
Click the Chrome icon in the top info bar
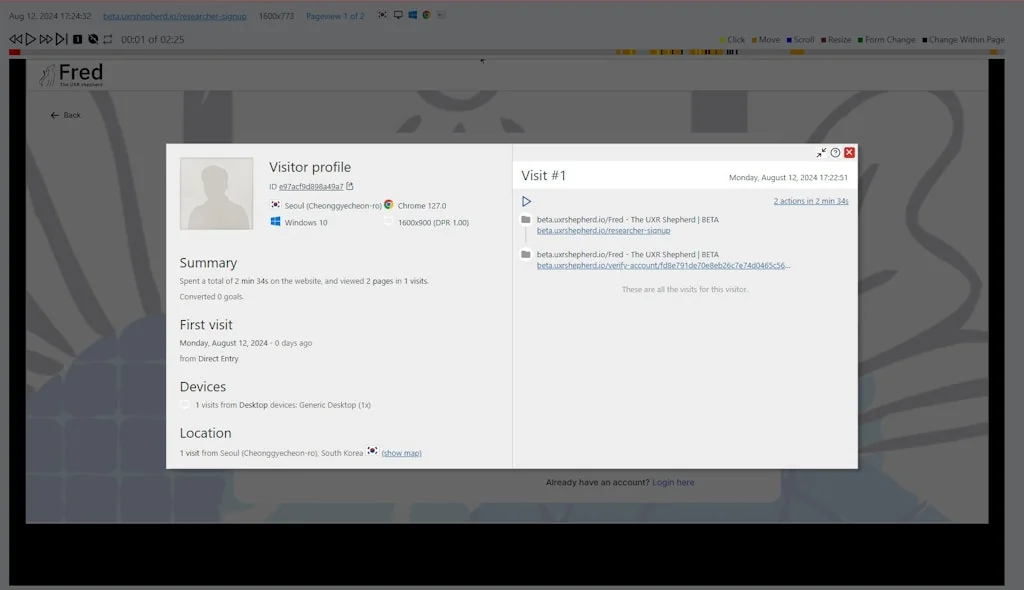426,15
